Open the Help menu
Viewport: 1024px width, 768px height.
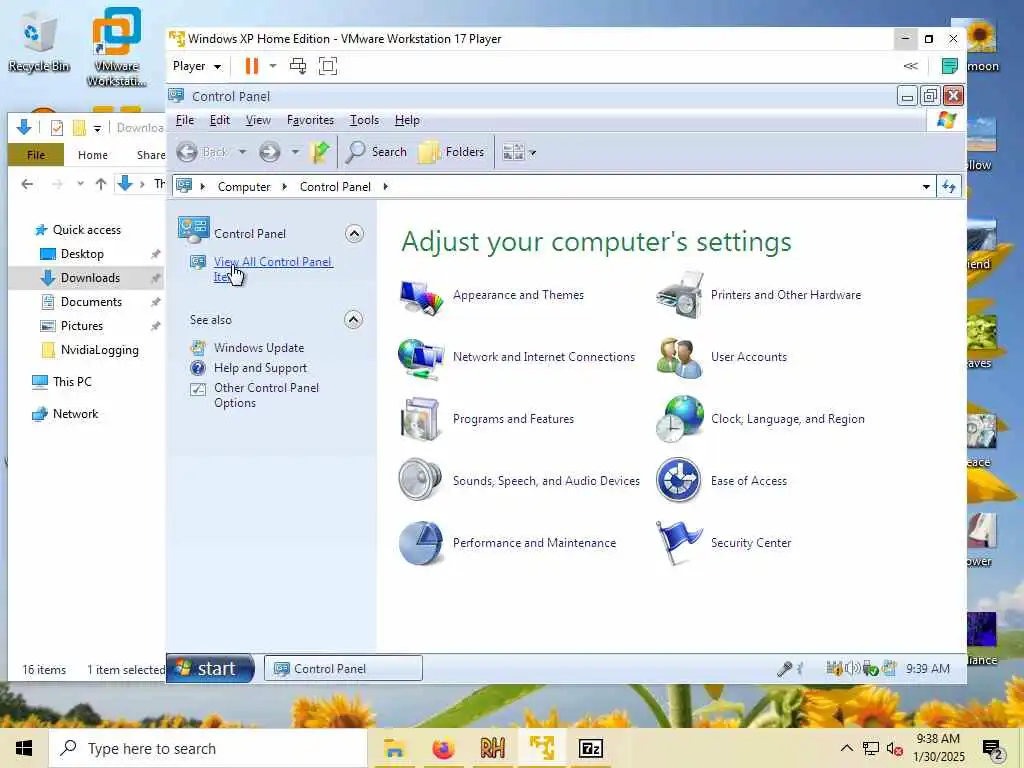click(407, 120)
